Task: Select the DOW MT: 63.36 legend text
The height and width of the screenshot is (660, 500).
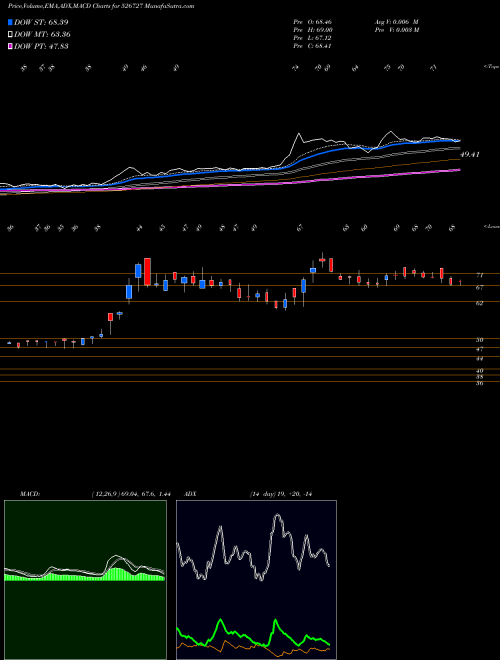Action: click(x=42, y=35)
